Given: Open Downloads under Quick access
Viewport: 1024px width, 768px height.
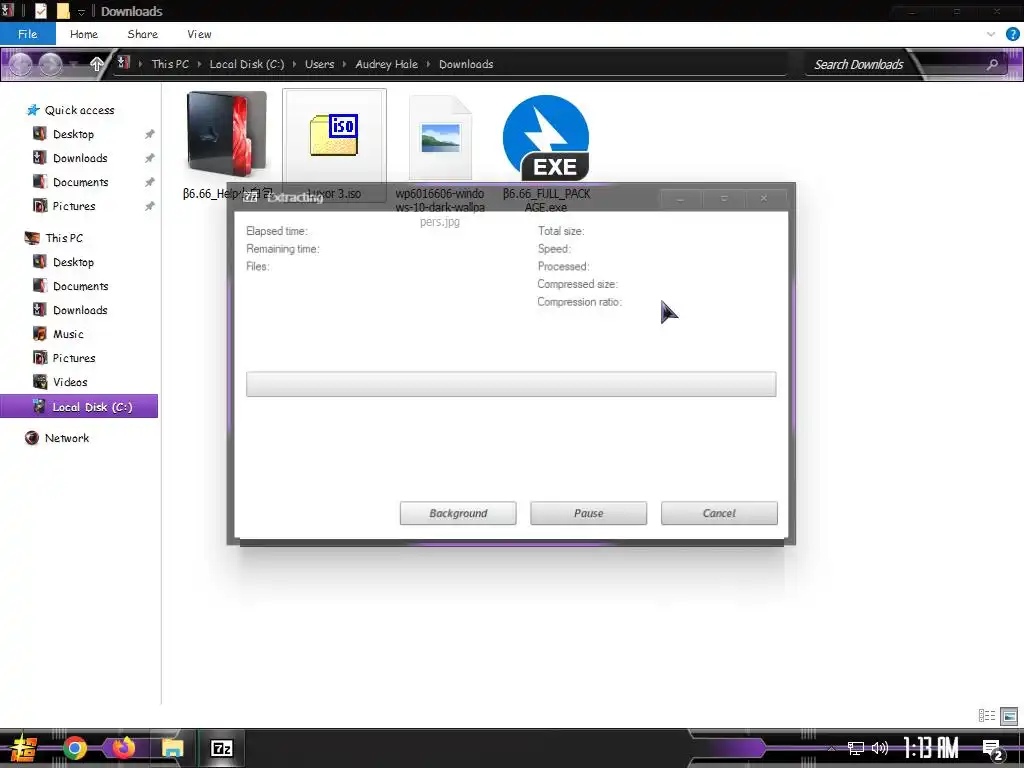Looking at the screenshot, I should coord(80,158).
